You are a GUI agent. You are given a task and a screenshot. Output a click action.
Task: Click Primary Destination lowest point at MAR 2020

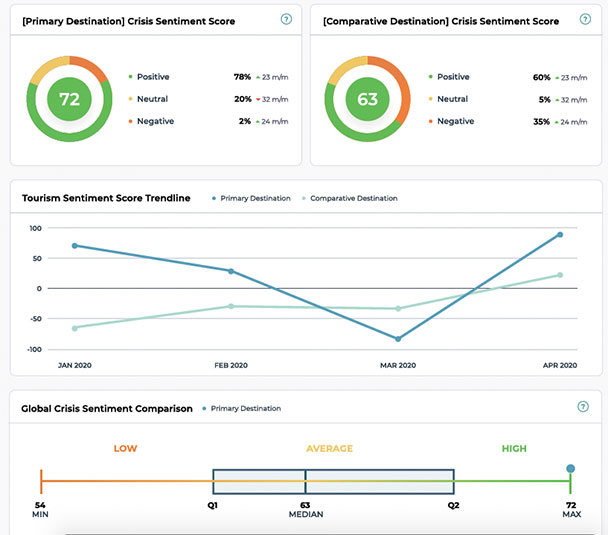[399, 339]
